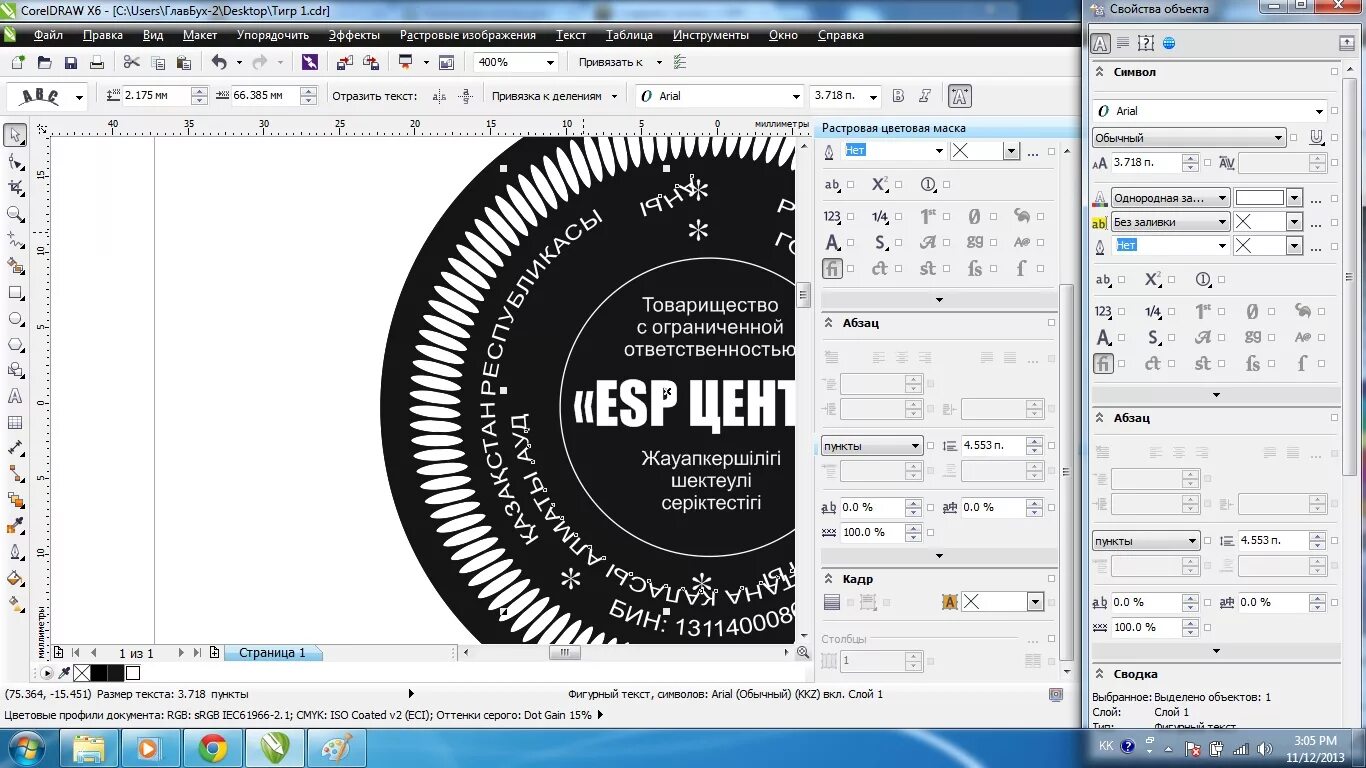Select the Zoom tool in the toolbox
Viewport: 1366px width, 768px height.
tap(15, 214)
